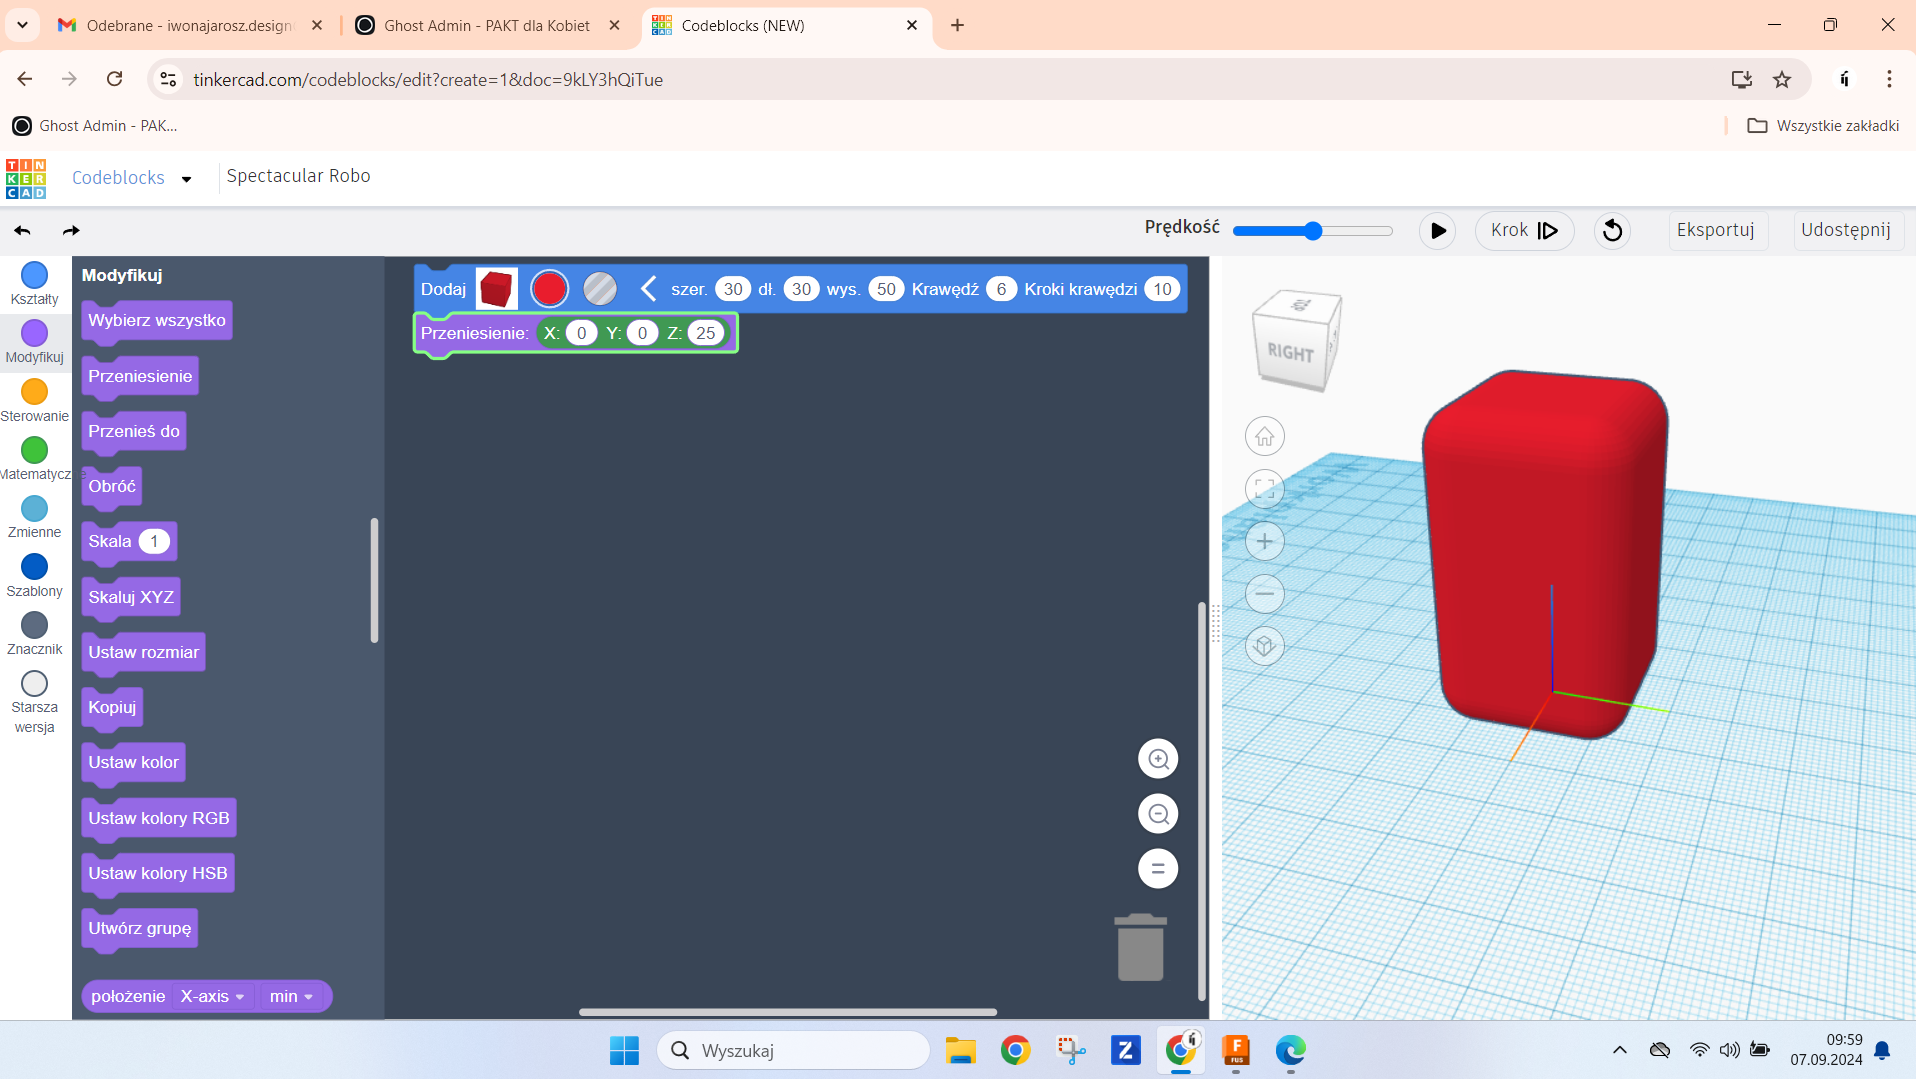Open the Modyfikuj category
Image resolution: width=1916 pixels, height=1079 pixels.
tap(34, 342)
